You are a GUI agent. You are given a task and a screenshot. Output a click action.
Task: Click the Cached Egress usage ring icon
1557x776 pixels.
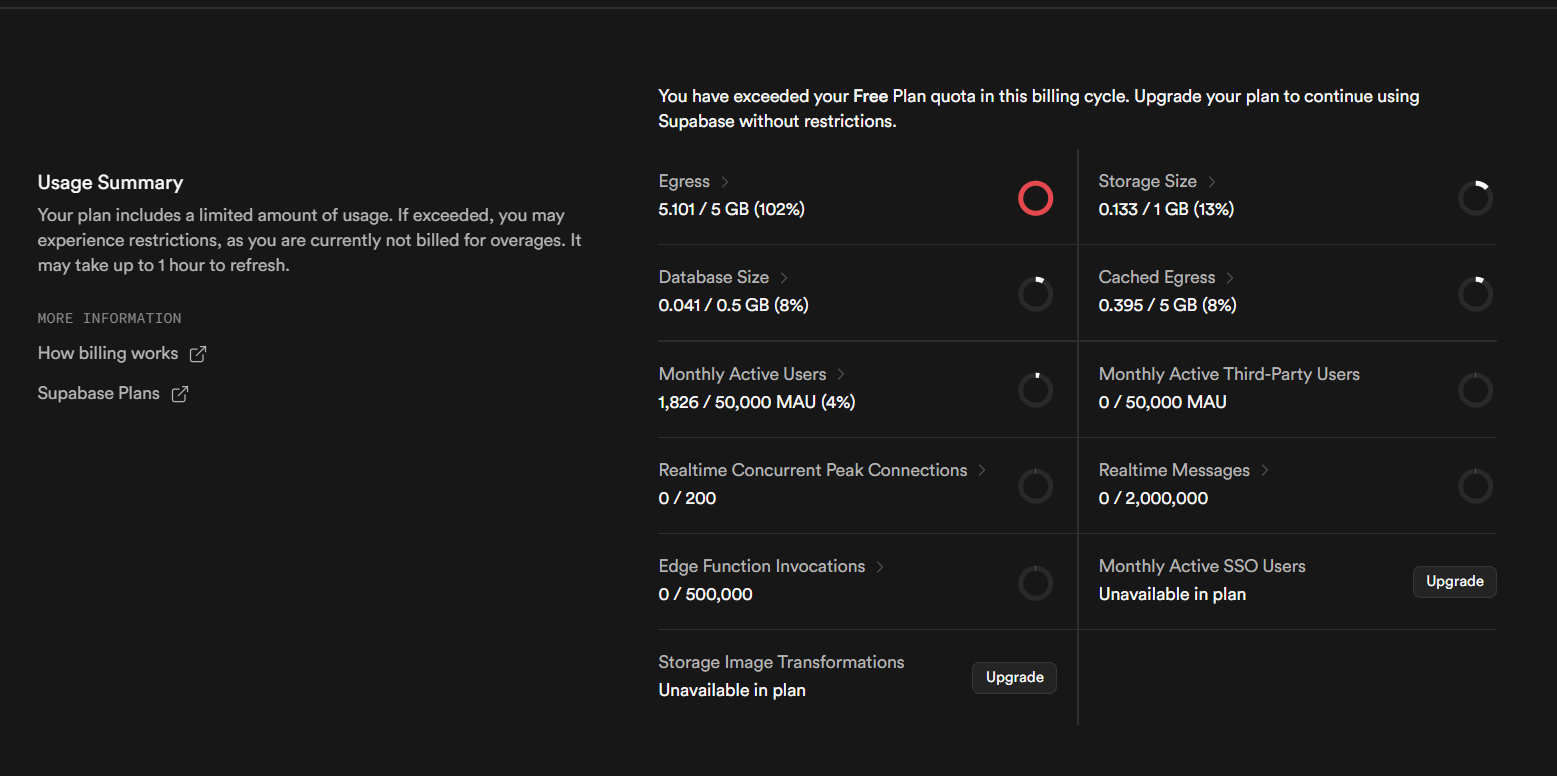pos(1475,294)
